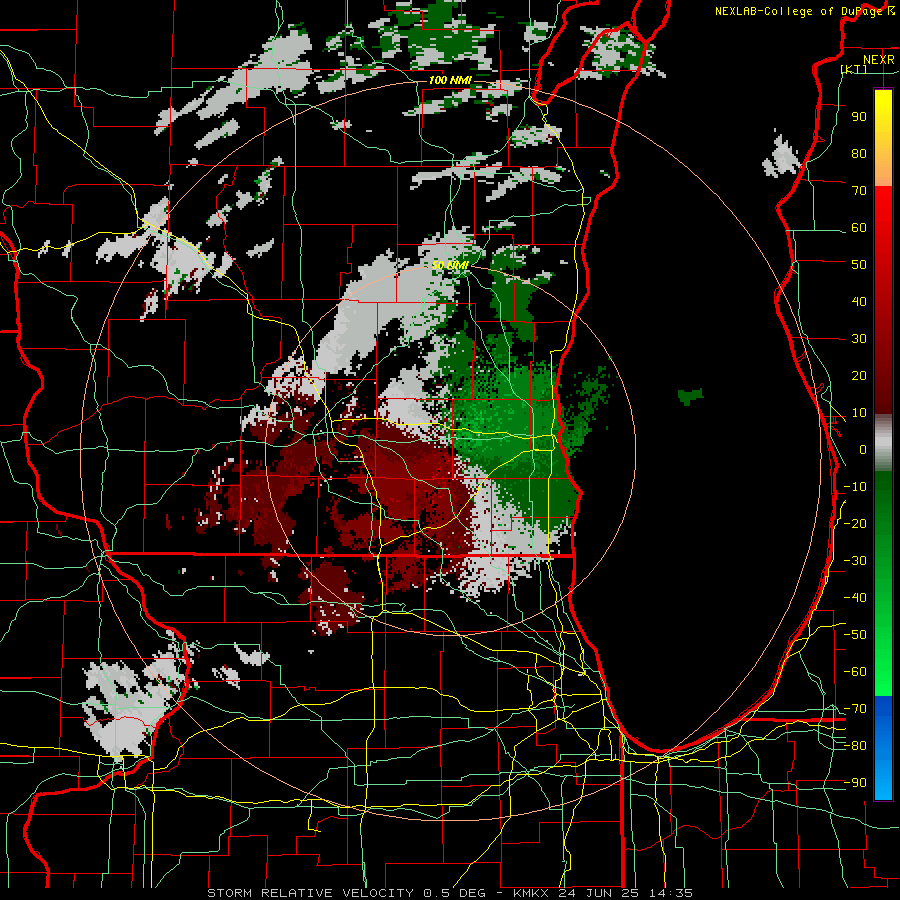900x900 pixels.
Task: Click the small green echo over the lake
Action: [x=690, y=396]
